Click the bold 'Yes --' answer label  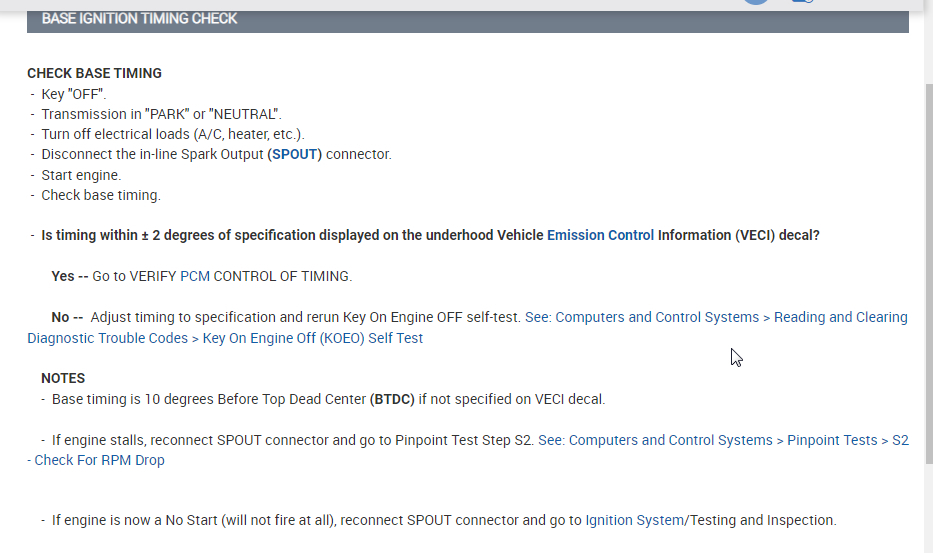pyautogui.click(x=70, y=276)
